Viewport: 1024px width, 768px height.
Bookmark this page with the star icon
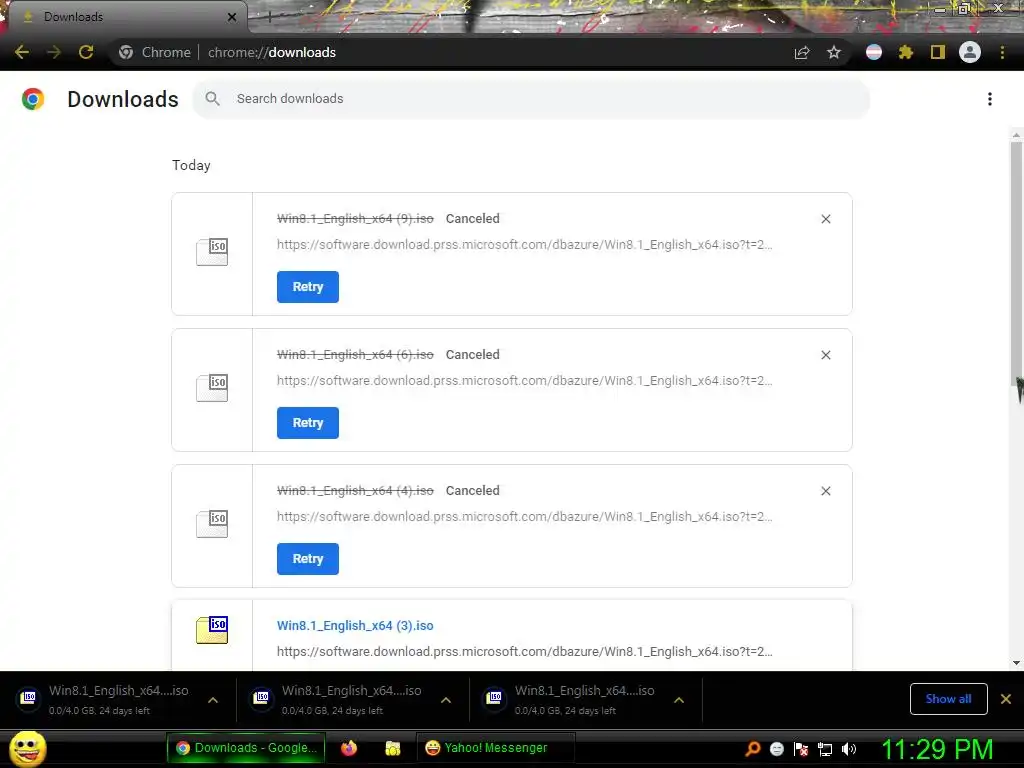point(834,53)
